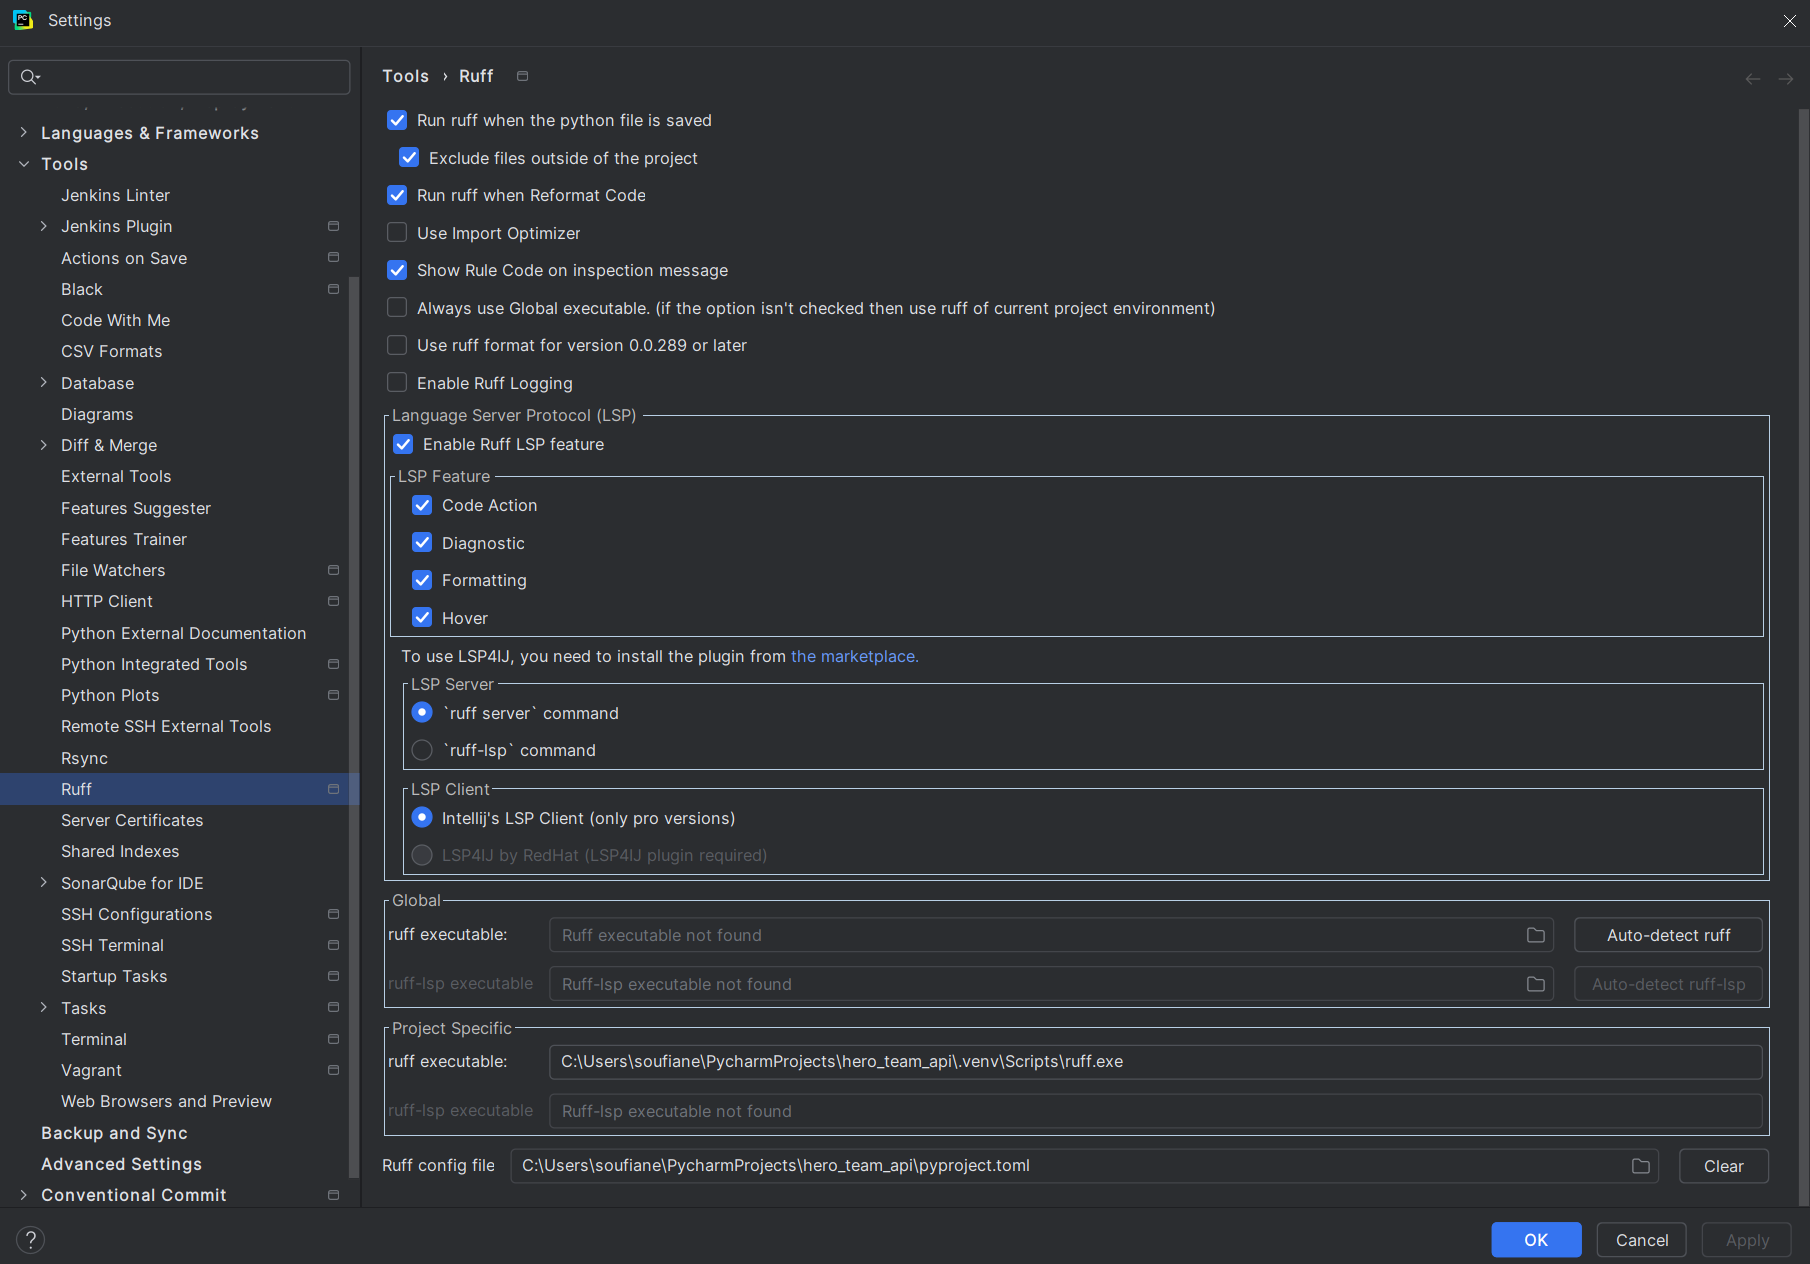Open the marketplace link for LSP4IJ

(x=854, y=656)
